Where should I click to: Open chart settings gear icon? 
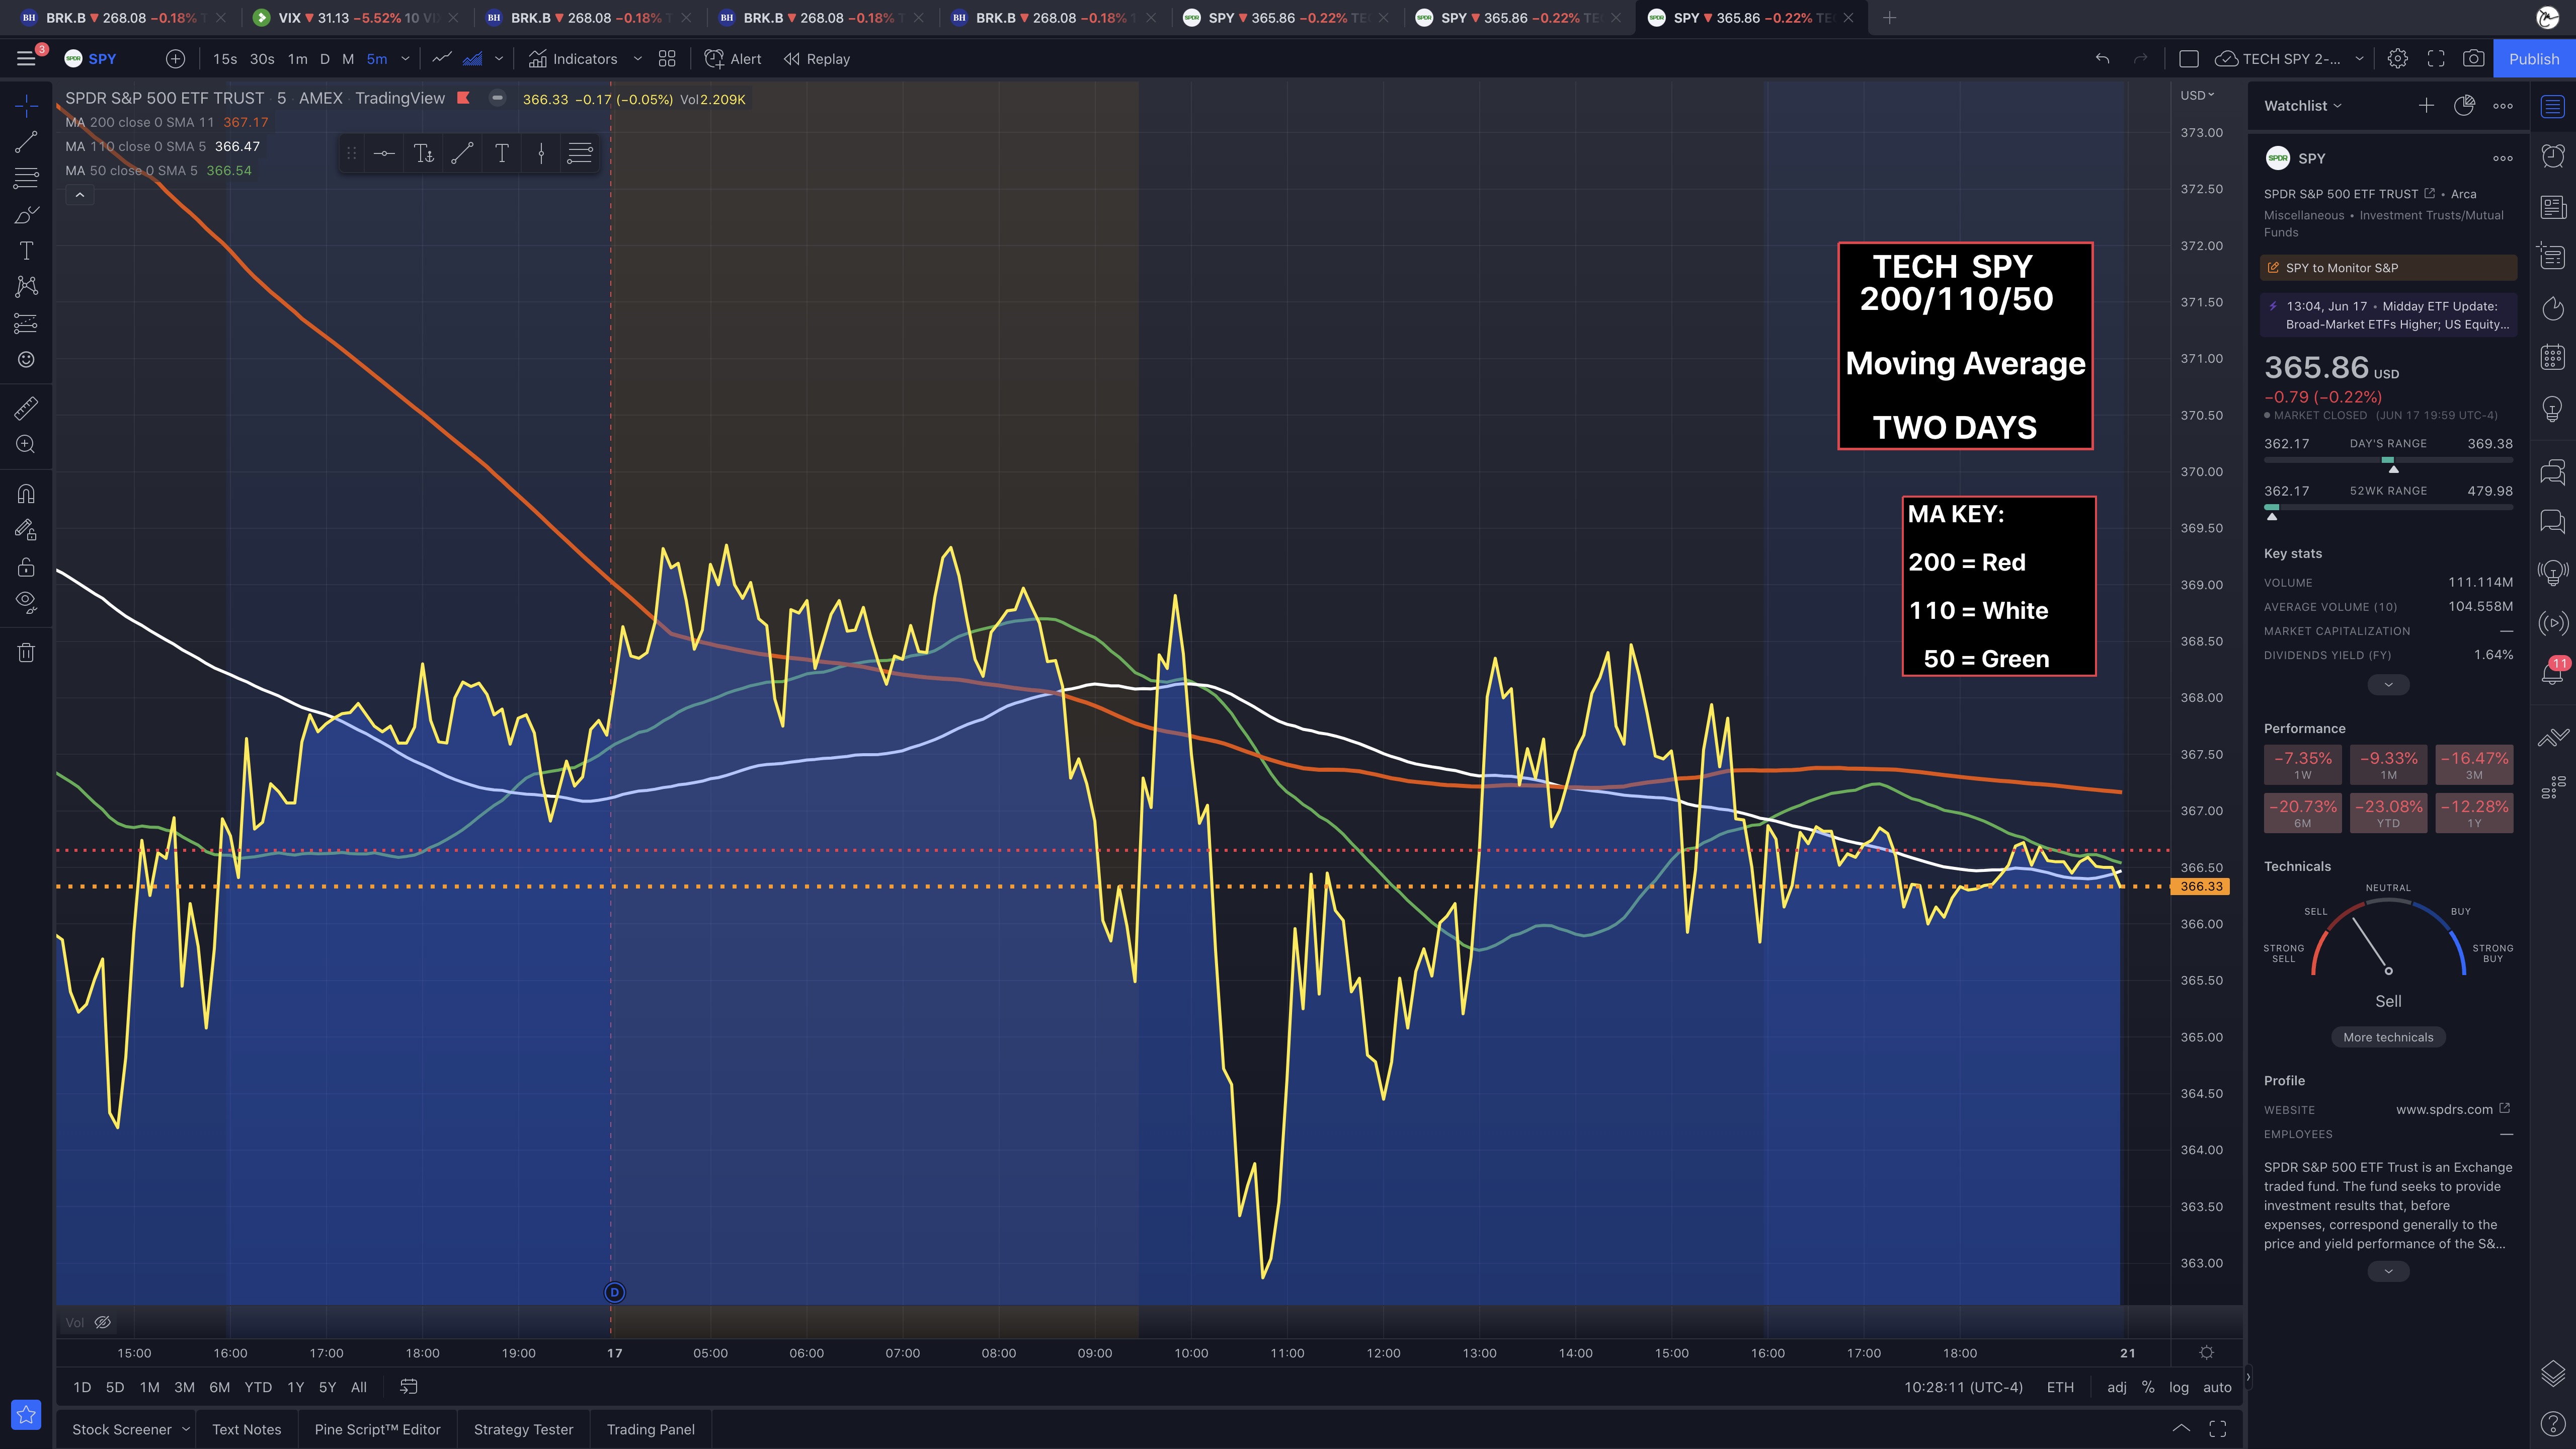coord(2397,59)
